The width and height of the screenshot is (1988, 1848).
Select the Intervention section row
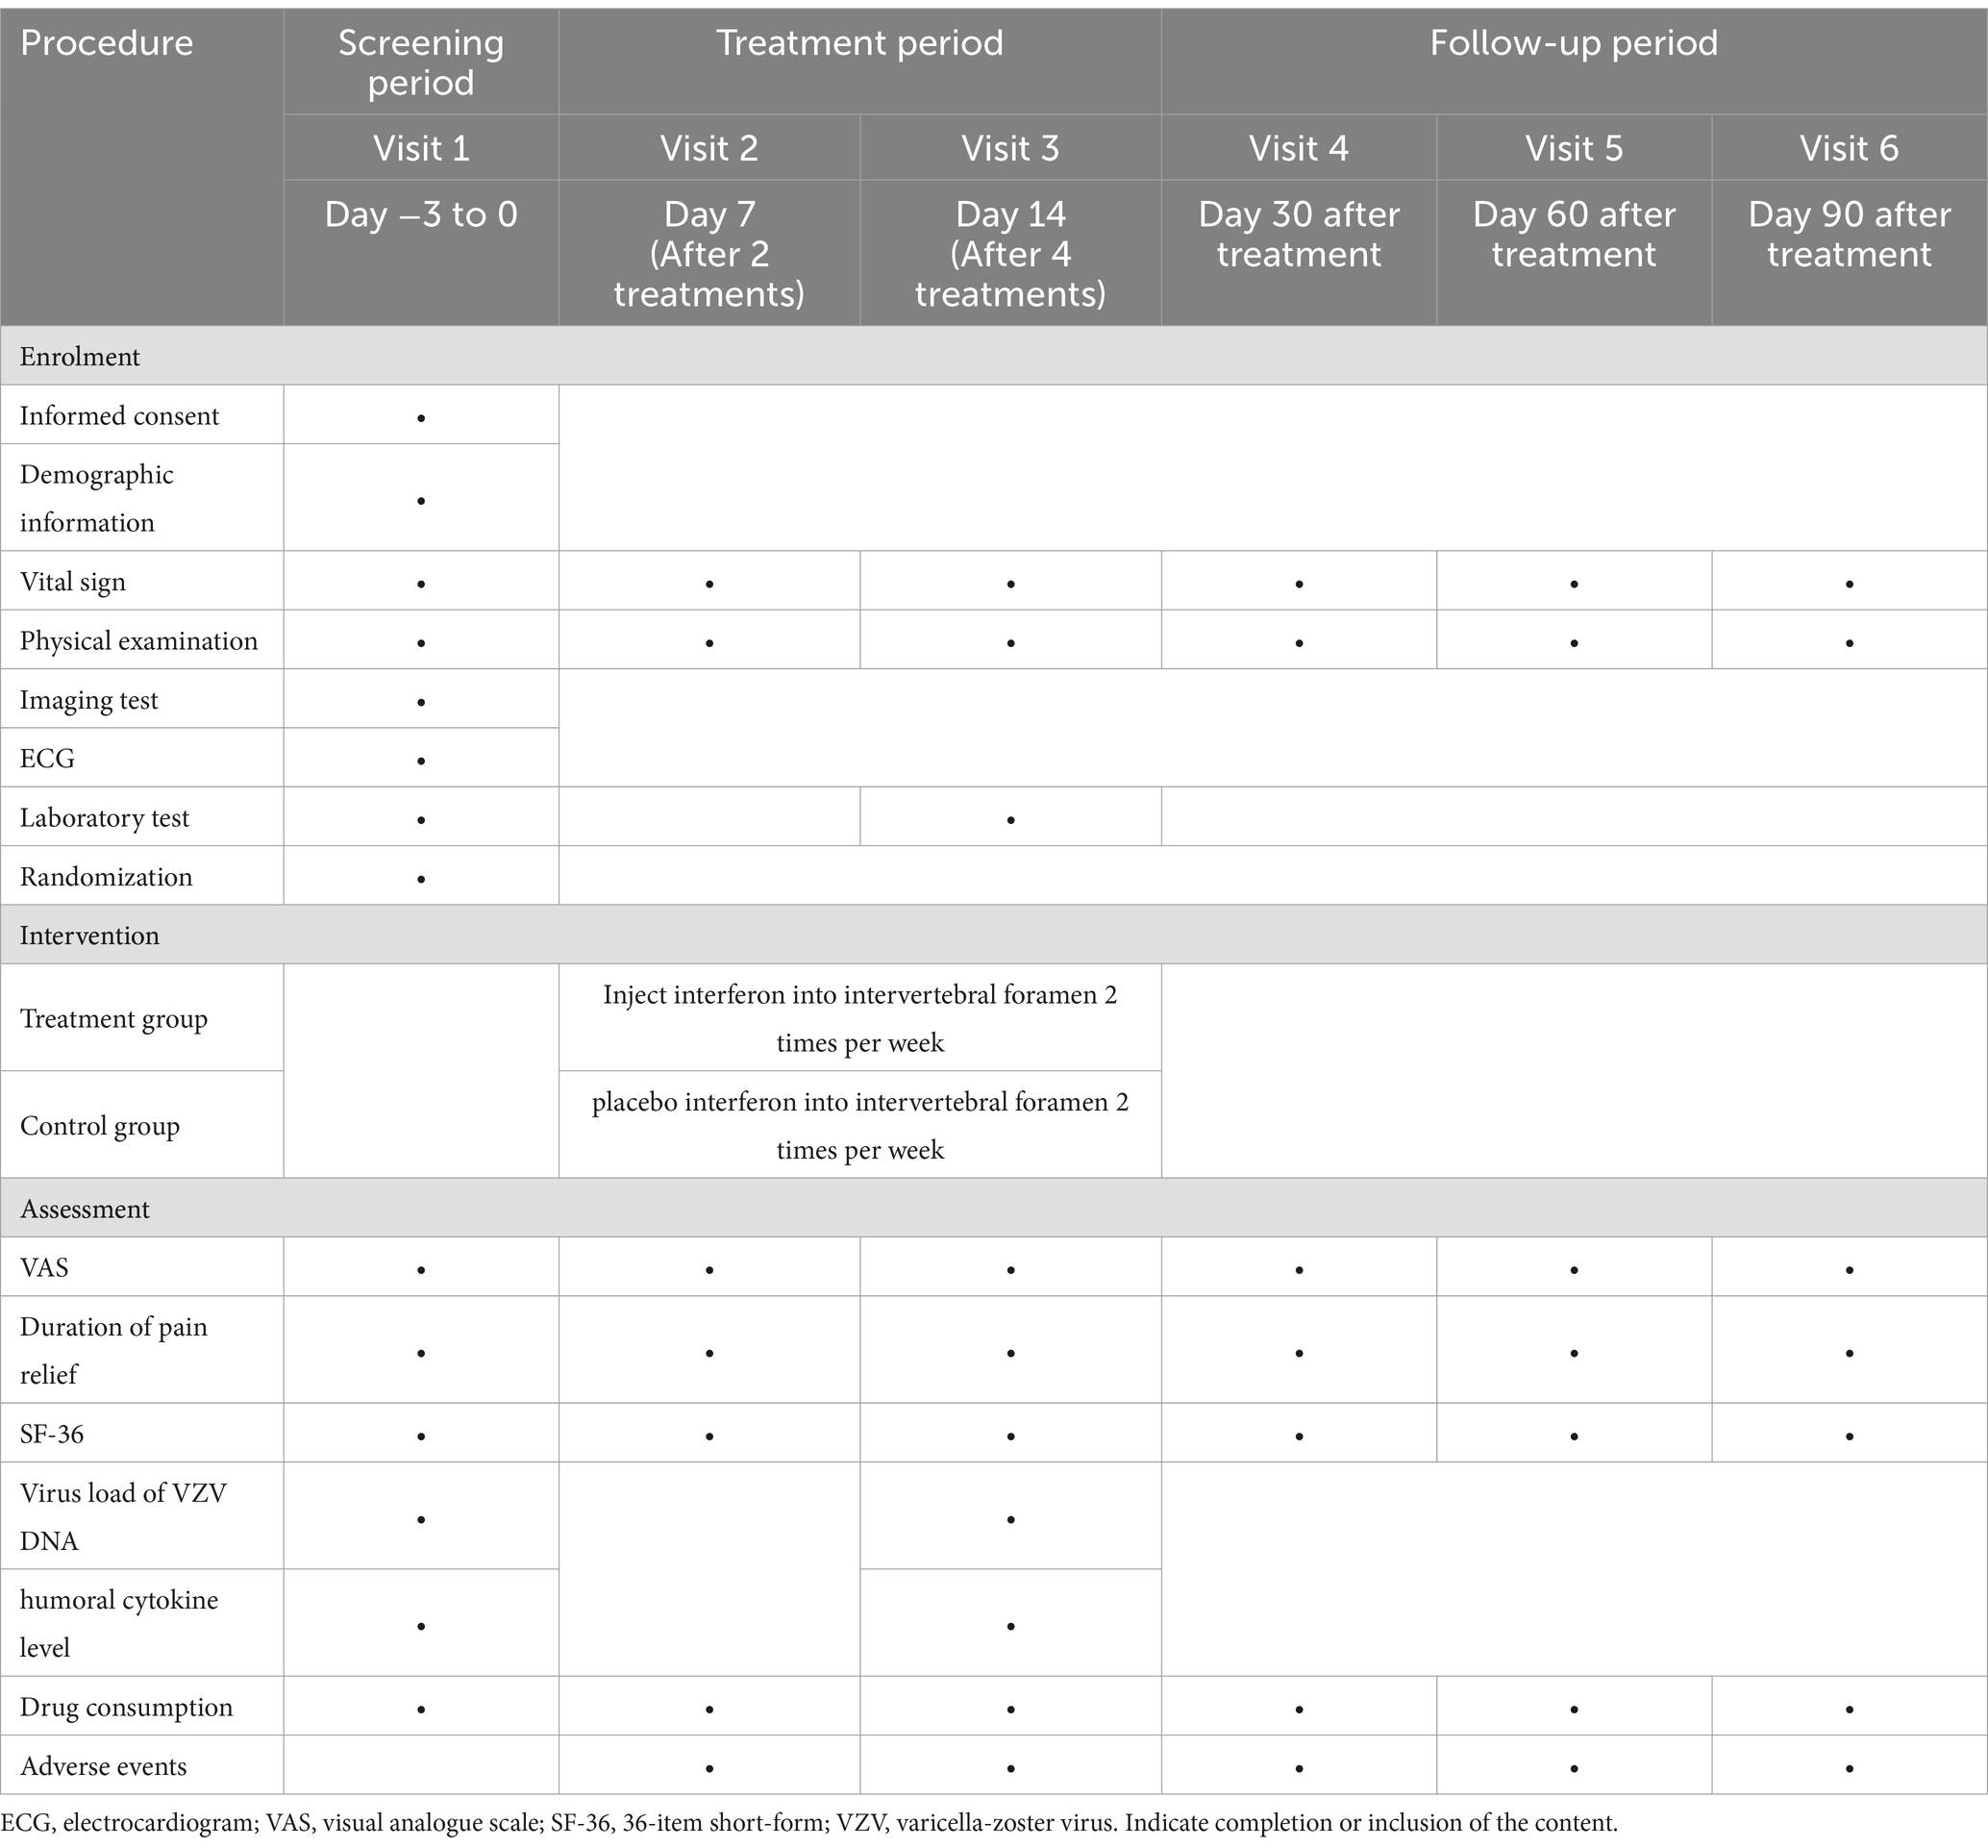(994, 935)
